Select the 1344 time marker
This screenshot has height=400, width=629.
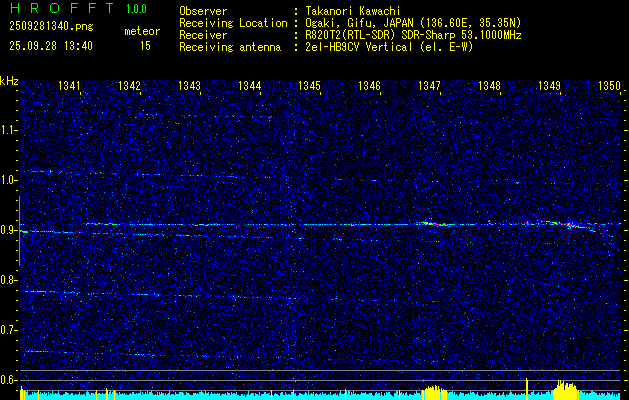[x=250, y=87]
